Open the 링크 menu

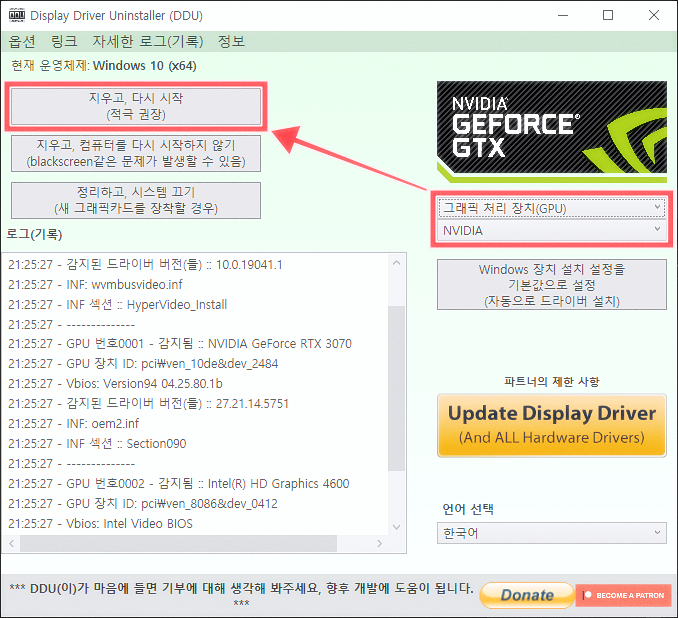pyautogui.click(x=64, y=42)
